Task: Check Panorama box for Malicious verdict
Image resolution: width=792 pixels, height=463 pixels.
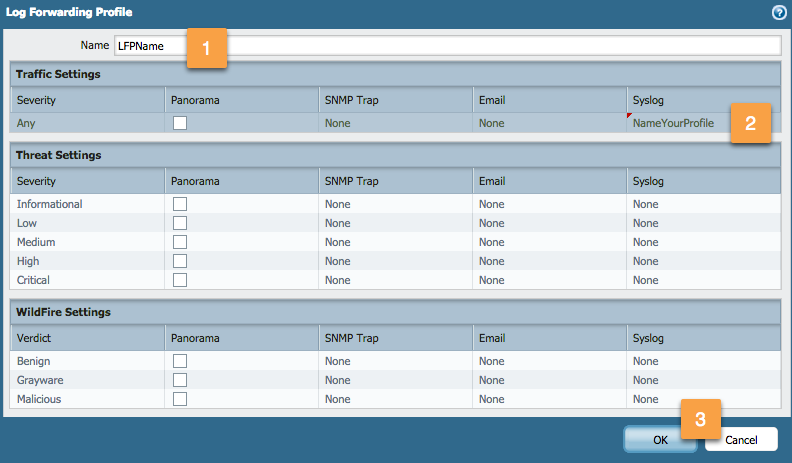Action: (x=180, y=399)
